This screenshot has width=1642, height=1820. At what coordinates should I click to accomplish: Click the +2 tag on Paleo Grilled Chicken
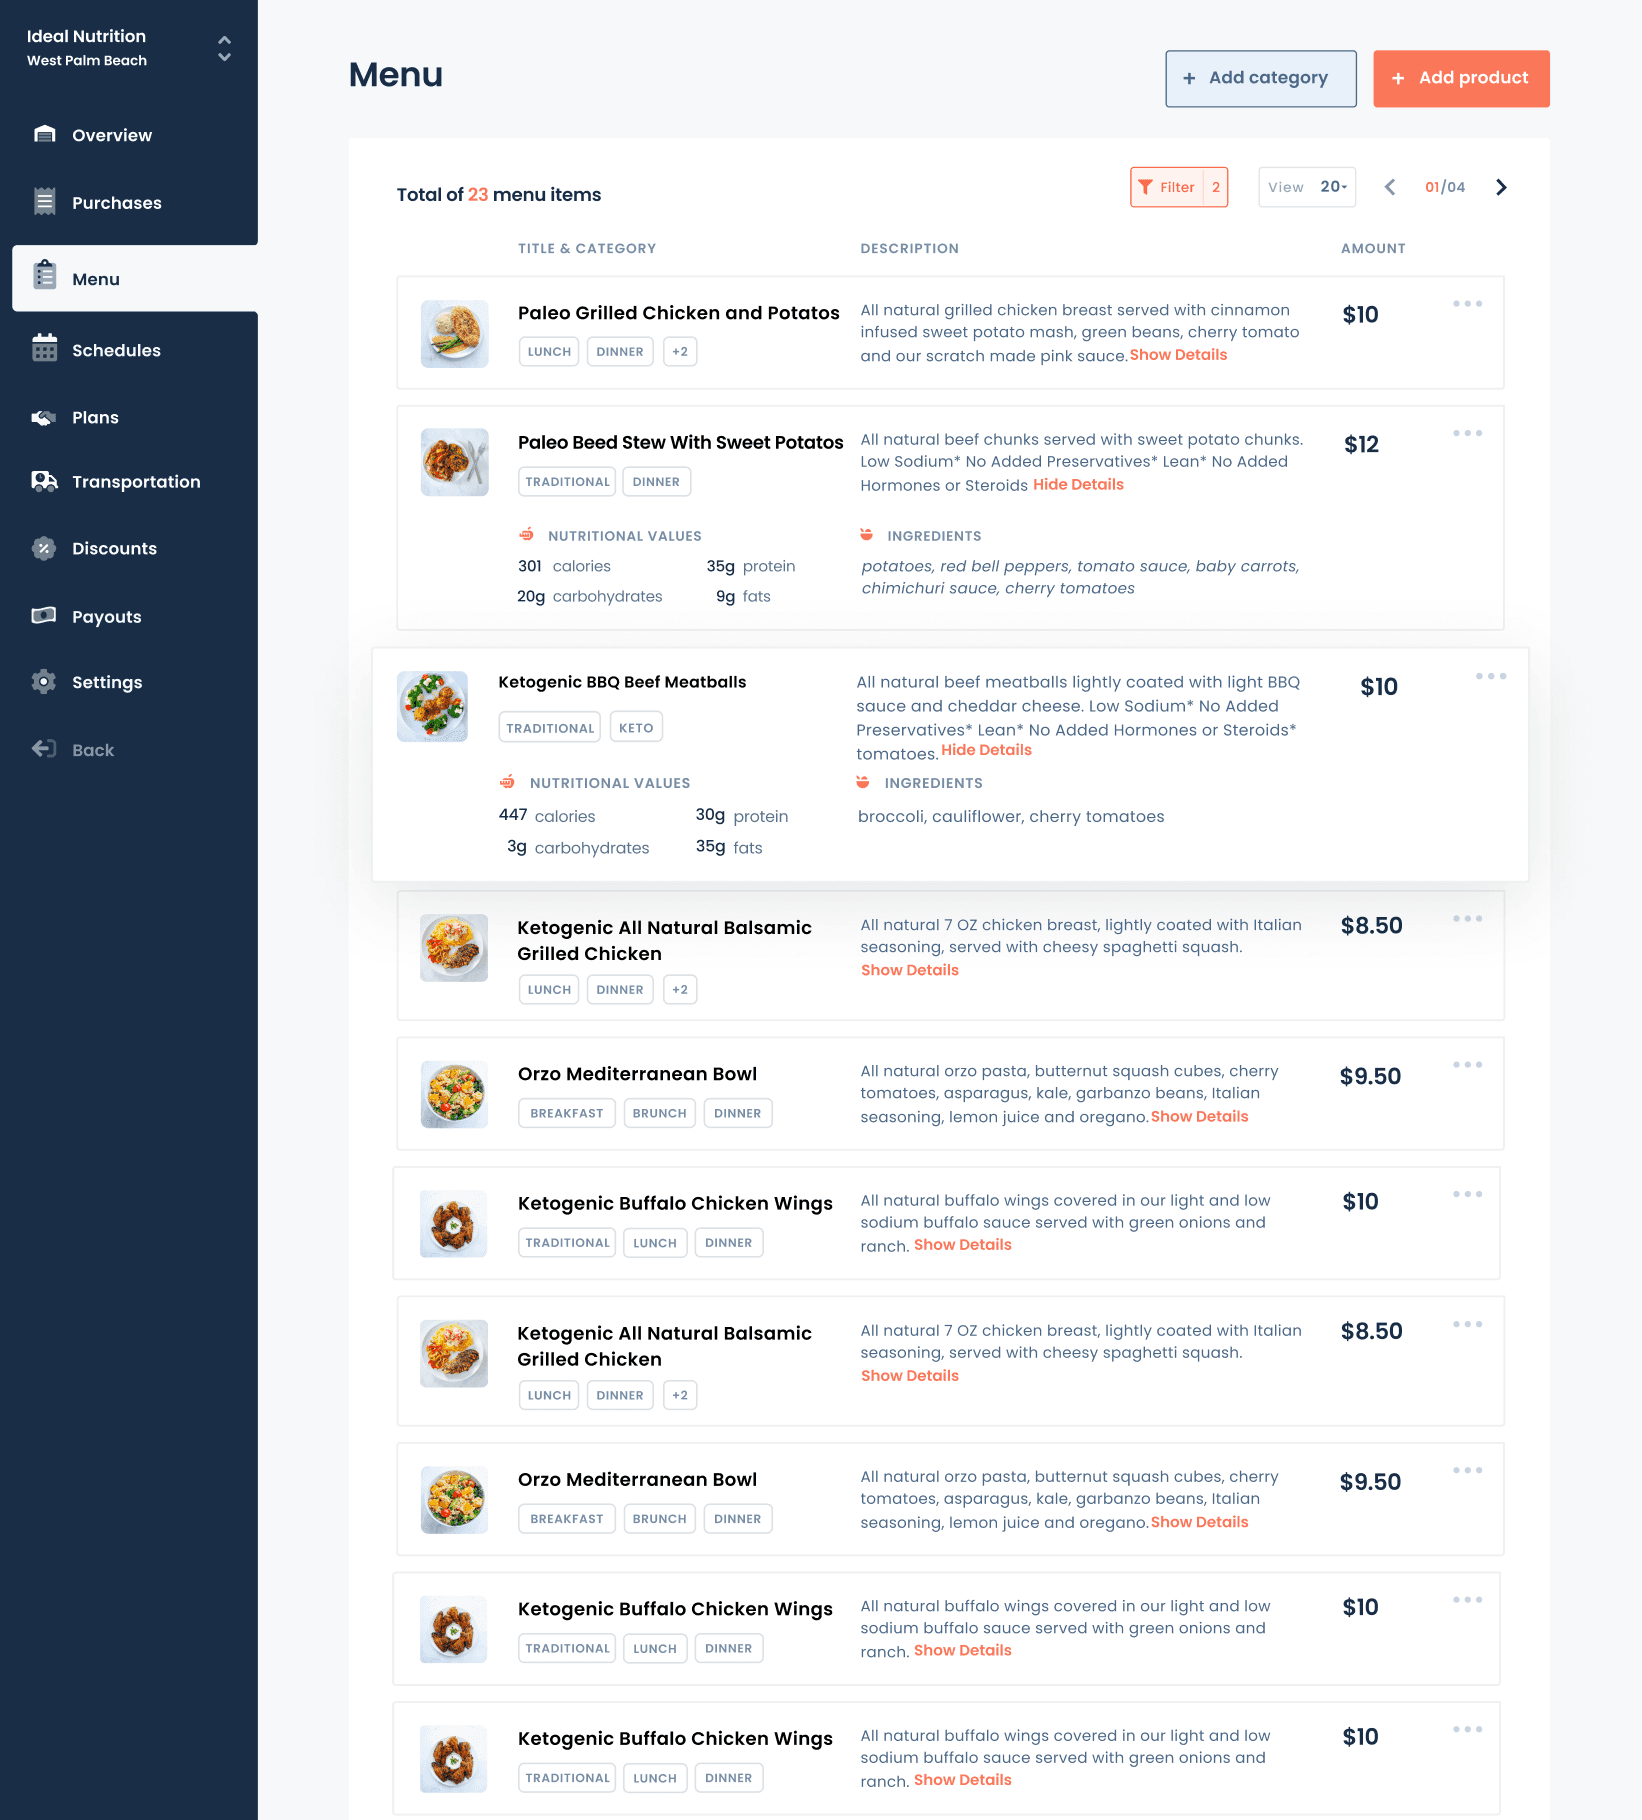[x=680, y=352]
